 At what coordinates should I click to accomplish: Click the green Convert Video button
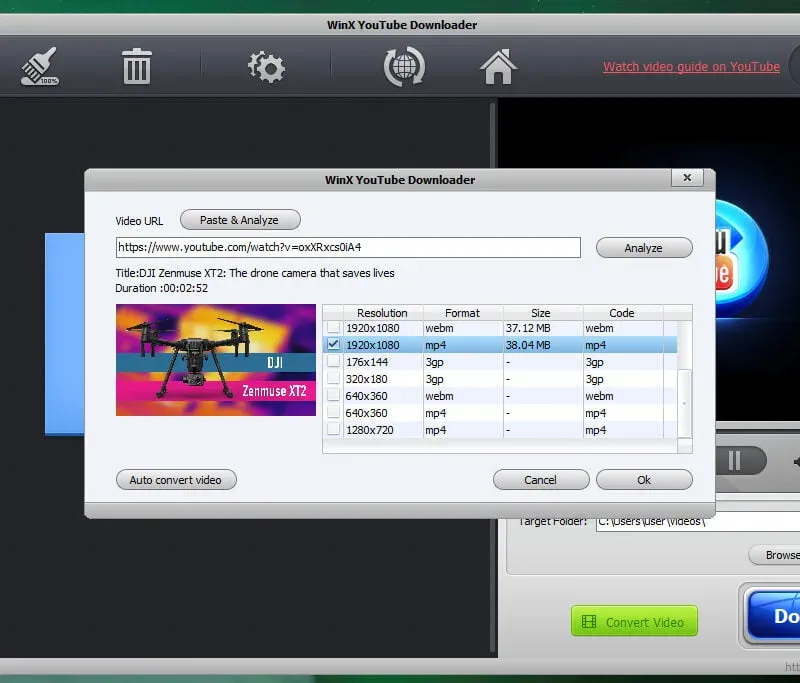(634, 621)
